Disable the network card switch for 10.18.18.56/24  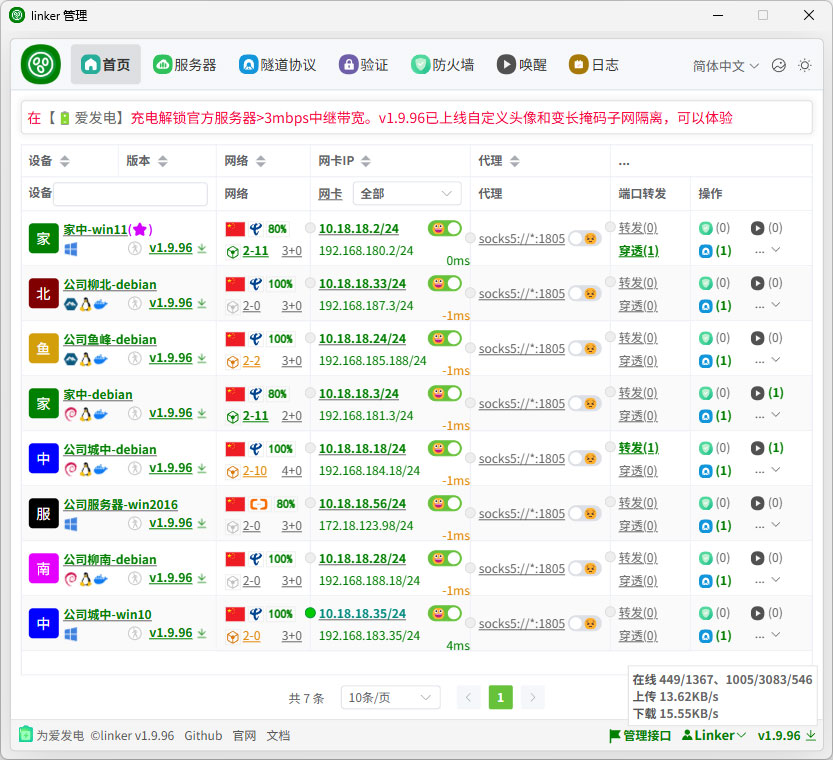pyautogui.click(x=444, y=503)
